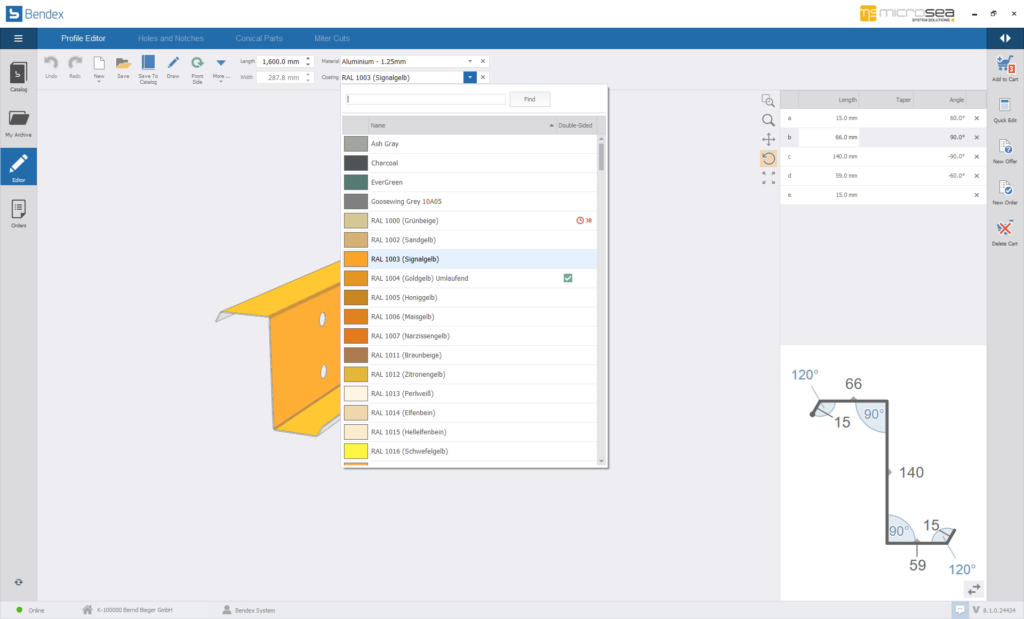Select the RAL 1016 Schwefelgelb color swatch

coord(356,451)
